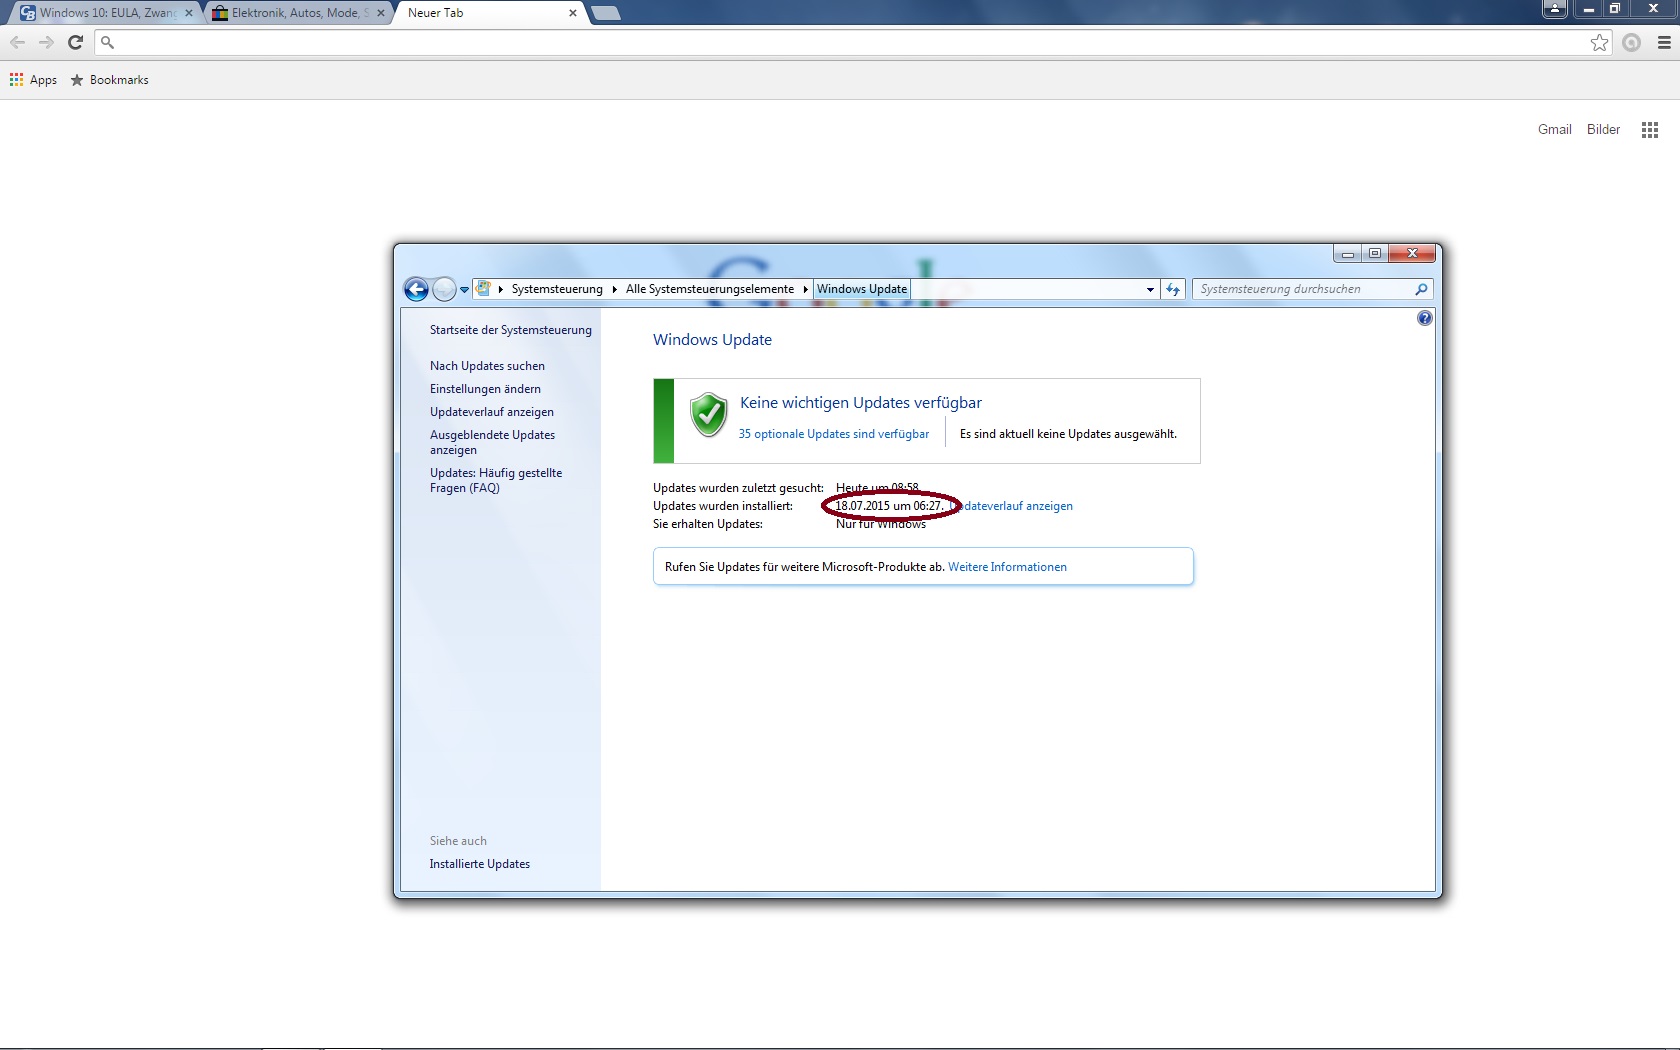The height and width of the screenshot is (1050, 1680).
Task: Open Updateverlauf anzeigen in sidebar
Action: [492, 412]
